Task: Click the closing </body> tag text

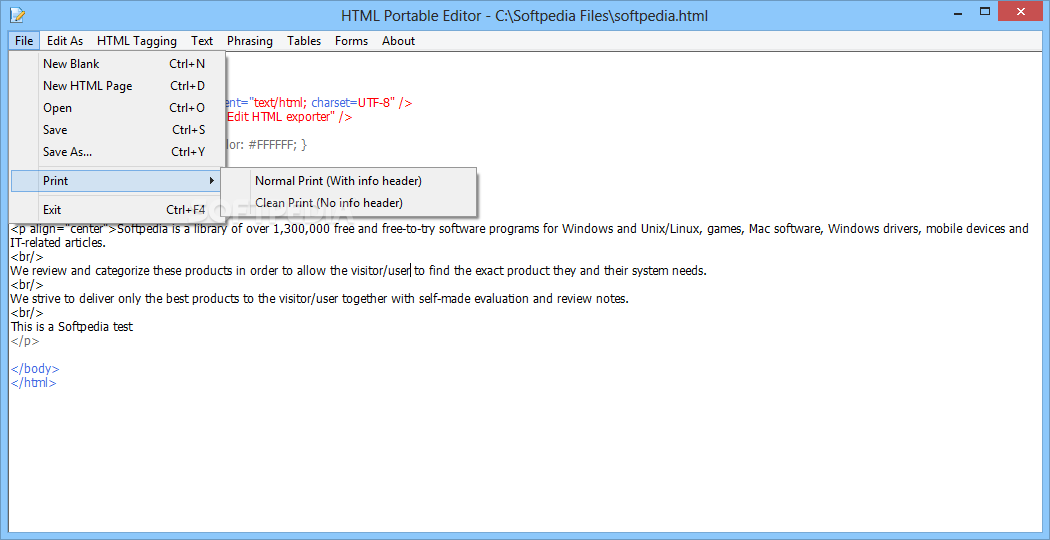Action: click(x=35, y=368)
